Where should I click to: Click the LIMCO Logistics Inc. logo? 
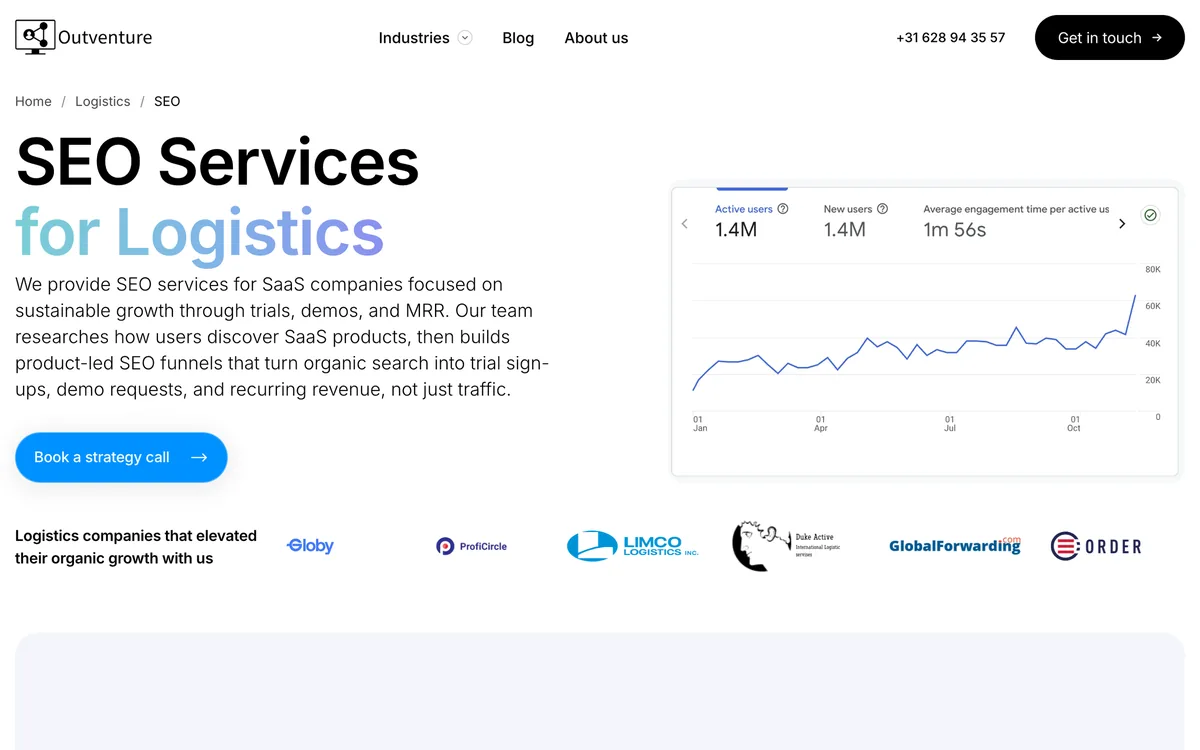tap(633, 546)
